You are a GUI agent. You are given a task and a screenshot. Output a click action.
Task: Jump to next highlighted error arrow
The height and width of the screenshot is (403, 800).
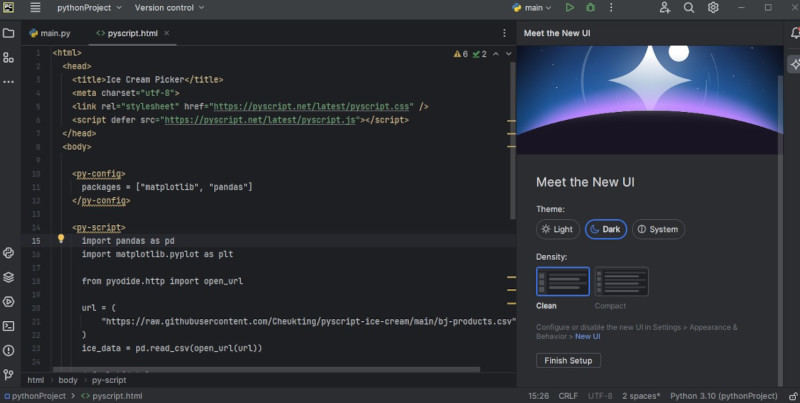pos(509,54)
